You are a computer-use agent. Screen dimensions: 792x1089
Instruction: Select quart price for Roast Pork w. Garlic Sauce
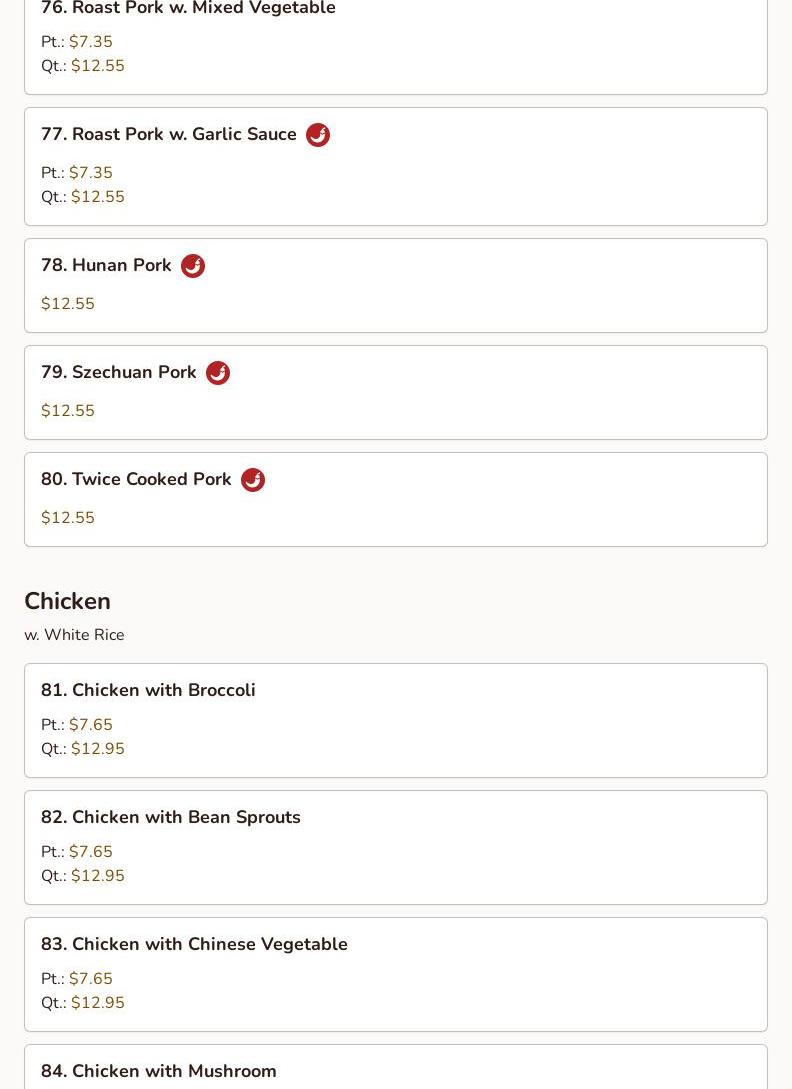tap(98, 197)
